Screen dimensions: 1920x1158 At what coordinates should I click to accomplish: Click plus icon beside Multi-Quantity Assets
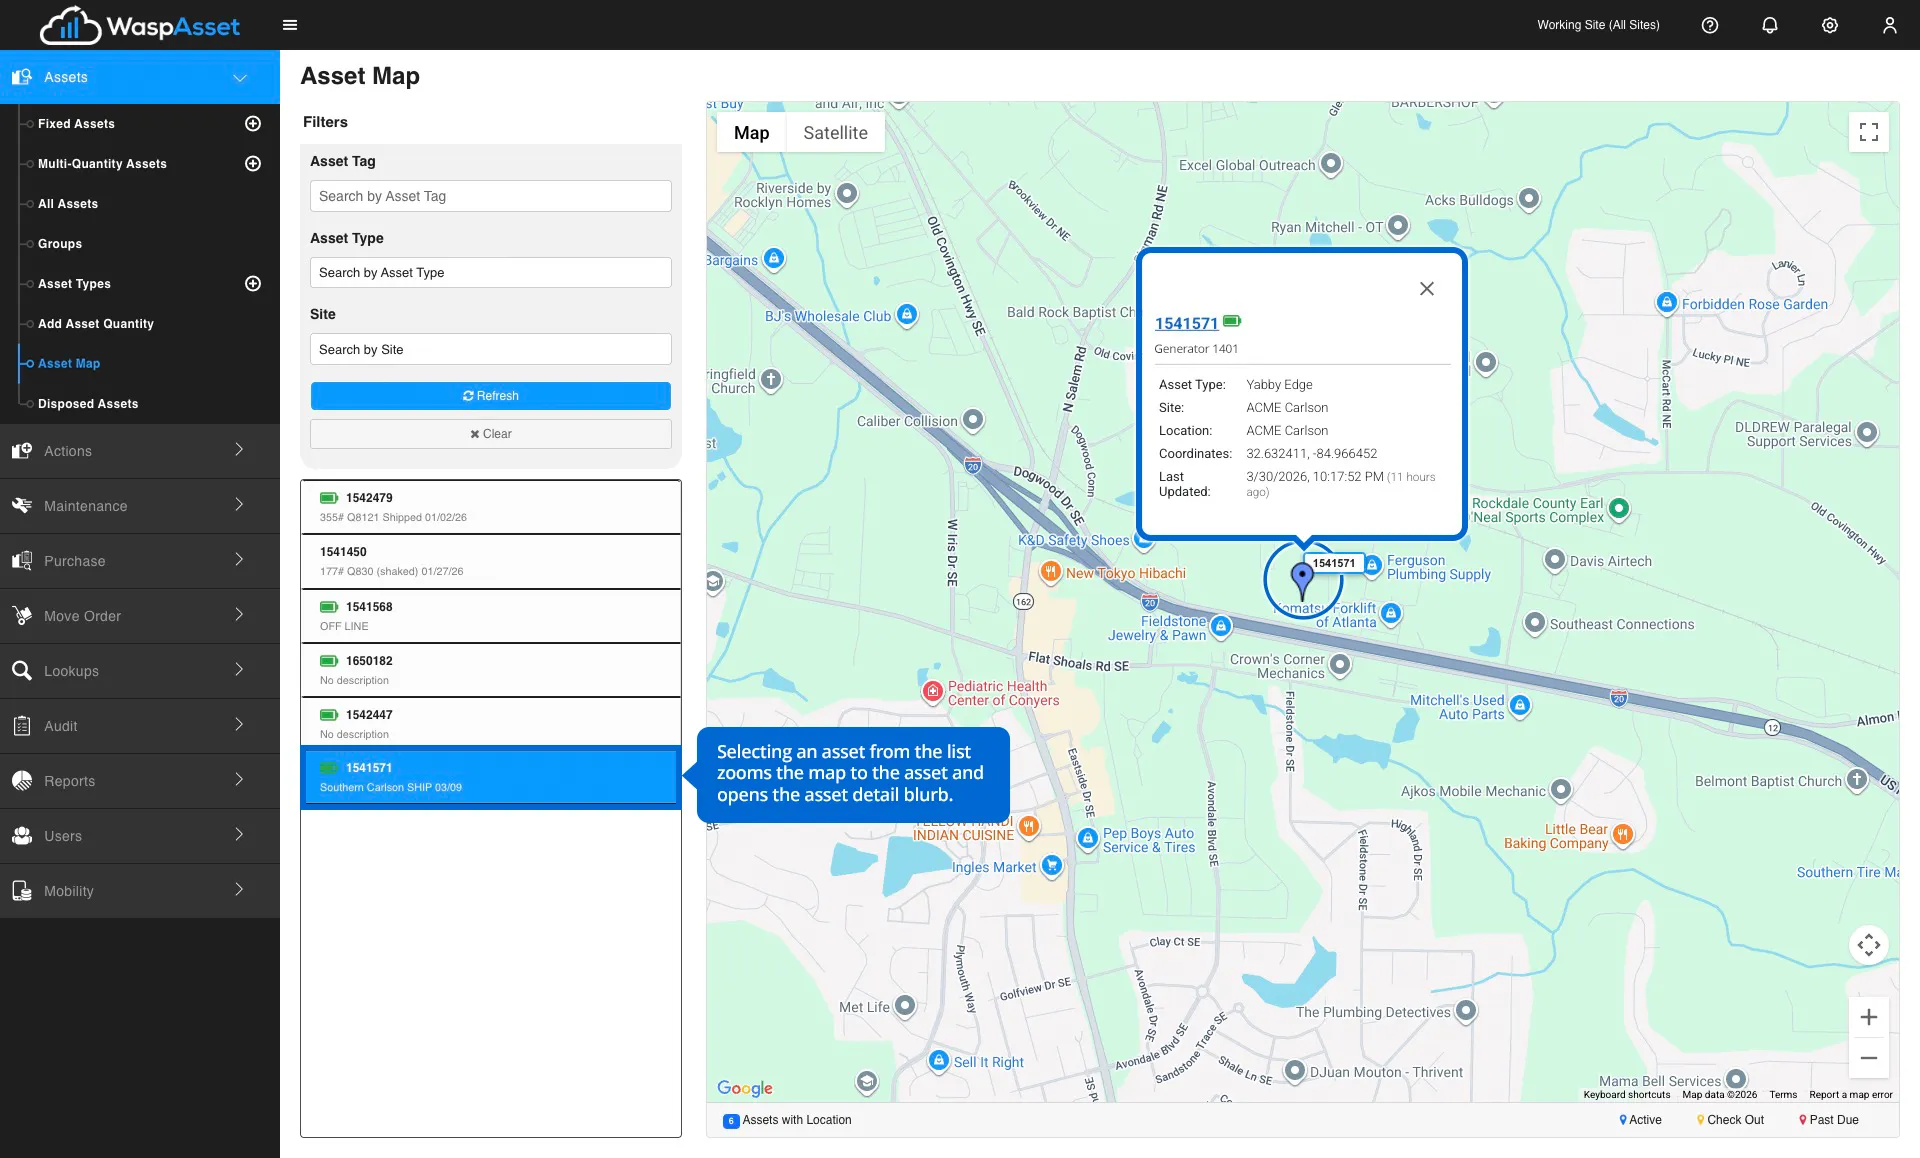(x=253, y=163)
